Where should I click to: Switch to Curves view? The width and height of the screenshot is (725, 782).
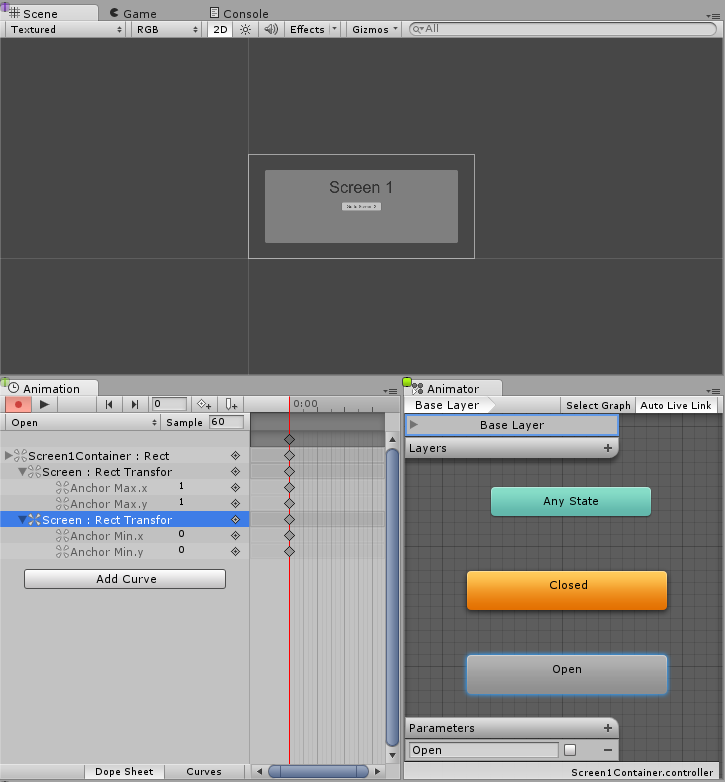point(204,771)
